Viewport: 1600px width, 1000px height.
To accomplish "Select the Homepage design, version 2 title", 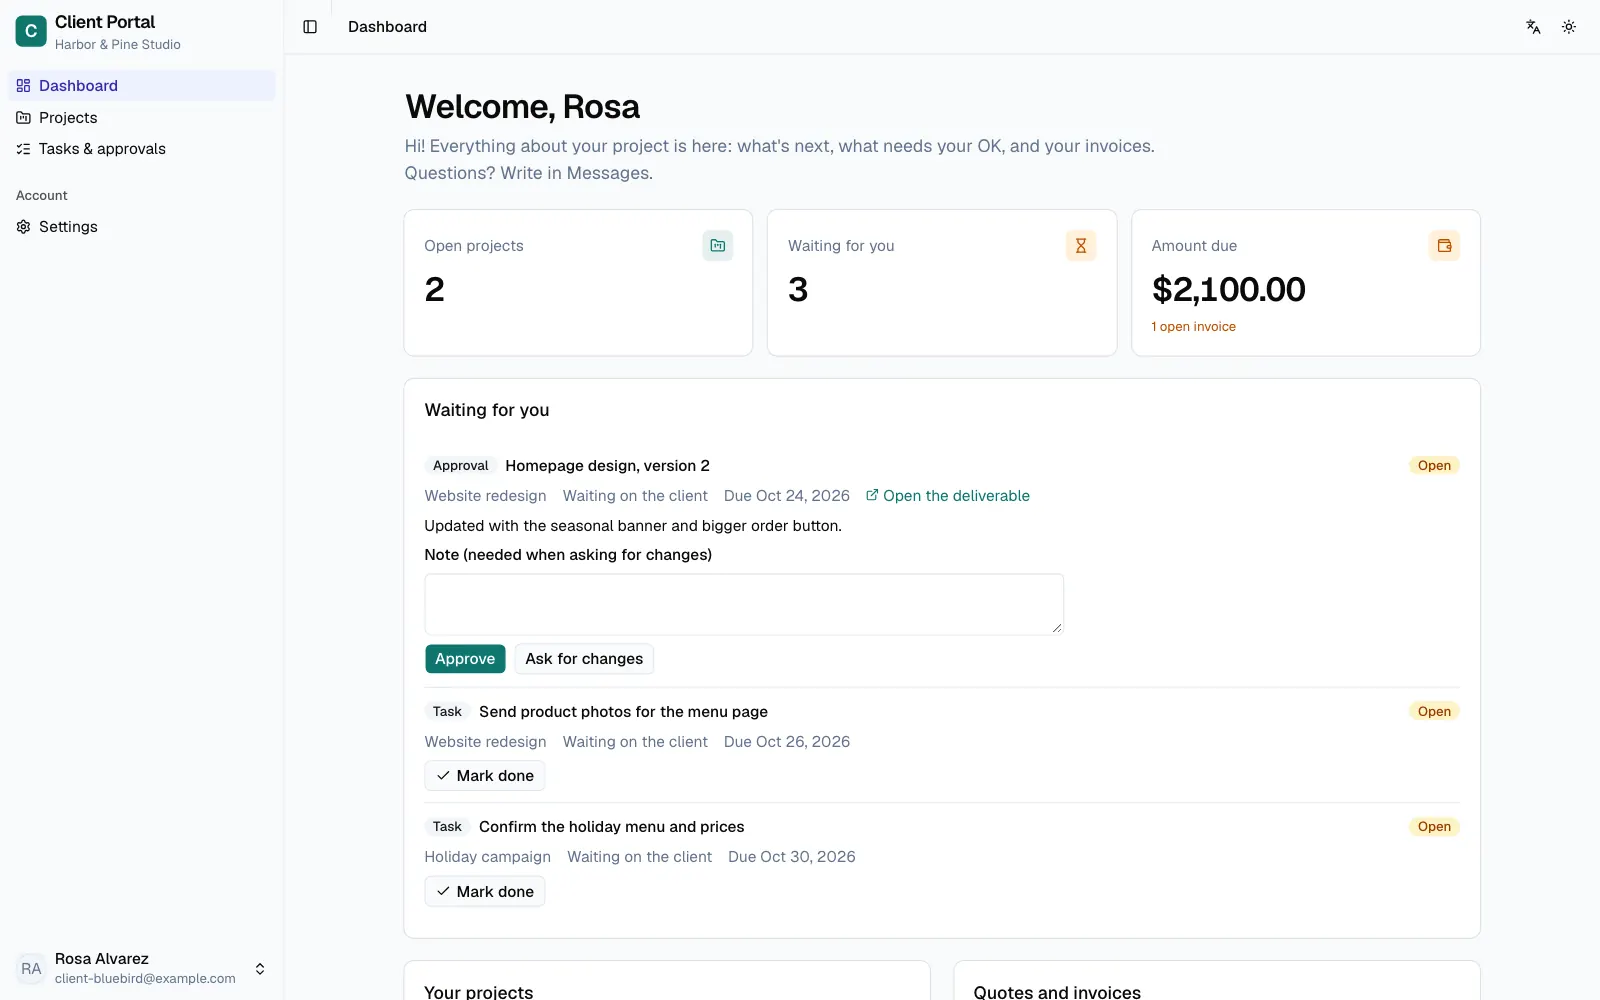I will (x=607, y=466).
